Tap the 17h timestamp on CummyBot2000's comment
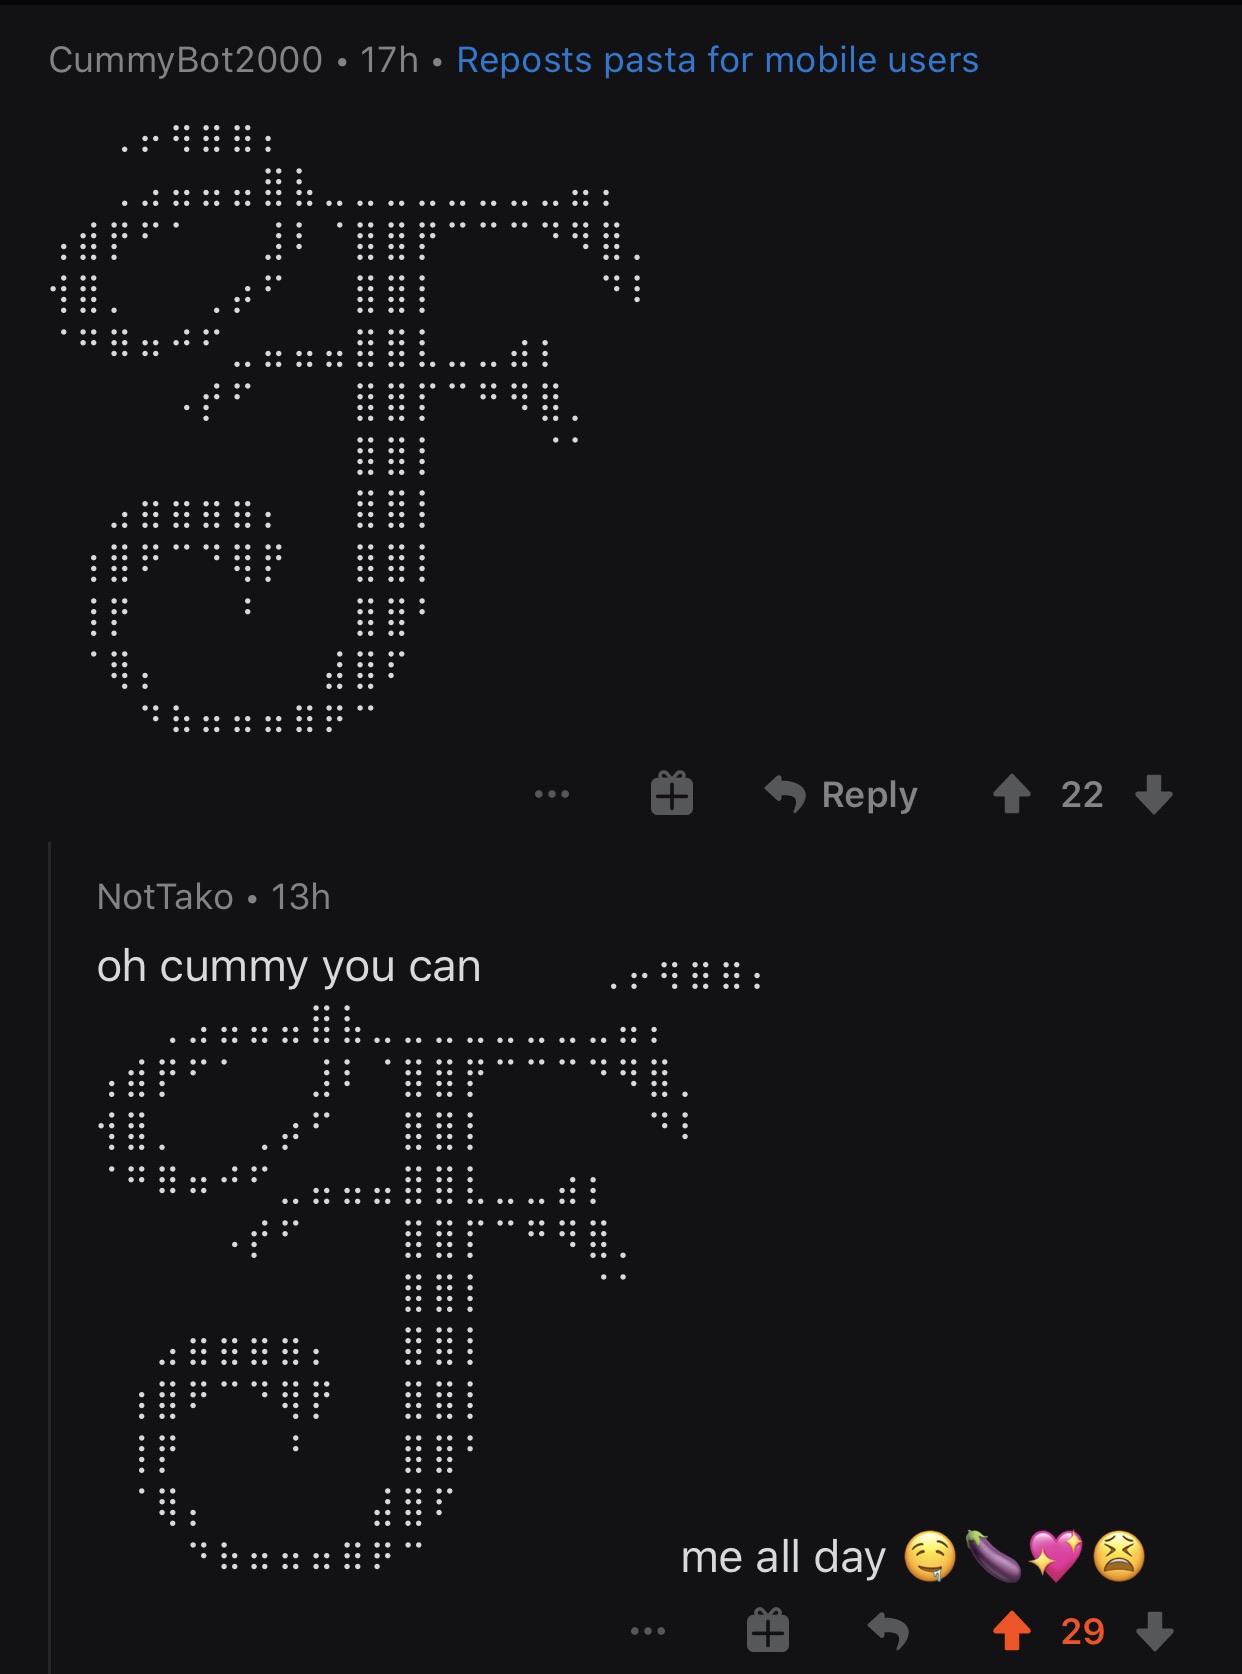Image resolution: width=1242 pixels, height=1674 pixels. click(389, 60)
